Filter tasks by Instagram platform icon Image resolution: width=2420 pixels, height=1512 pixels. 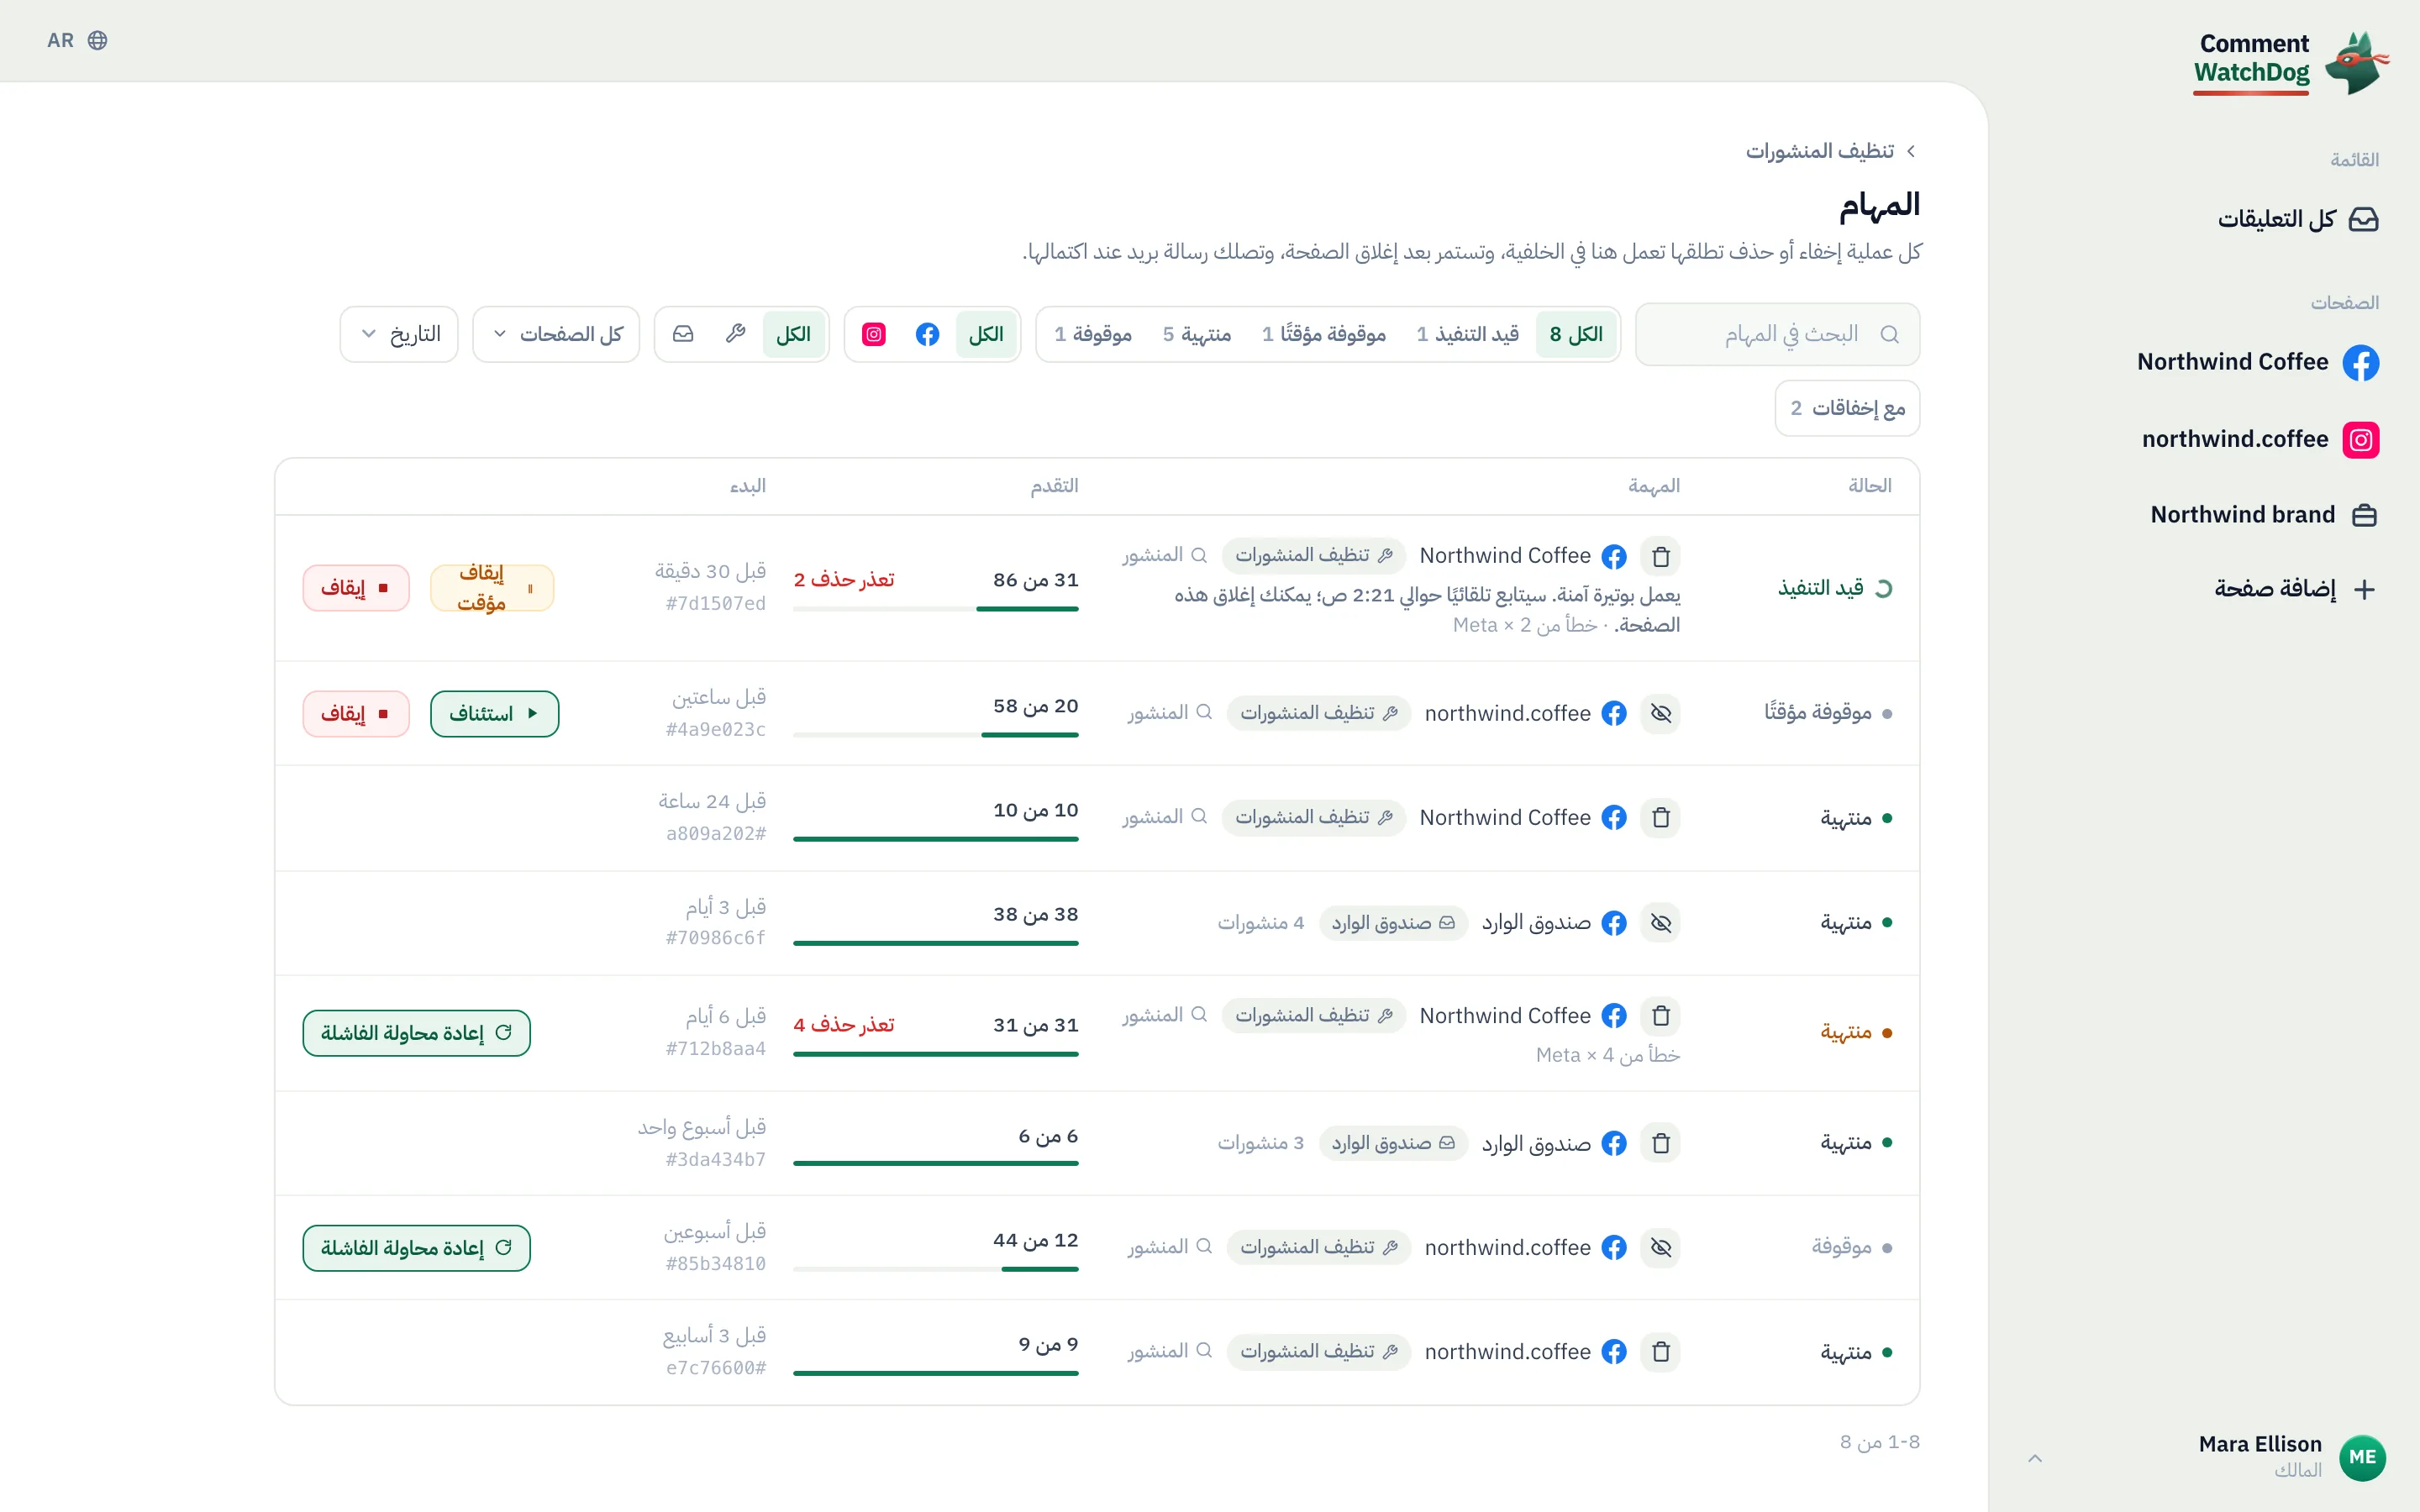tap(874, 334)
